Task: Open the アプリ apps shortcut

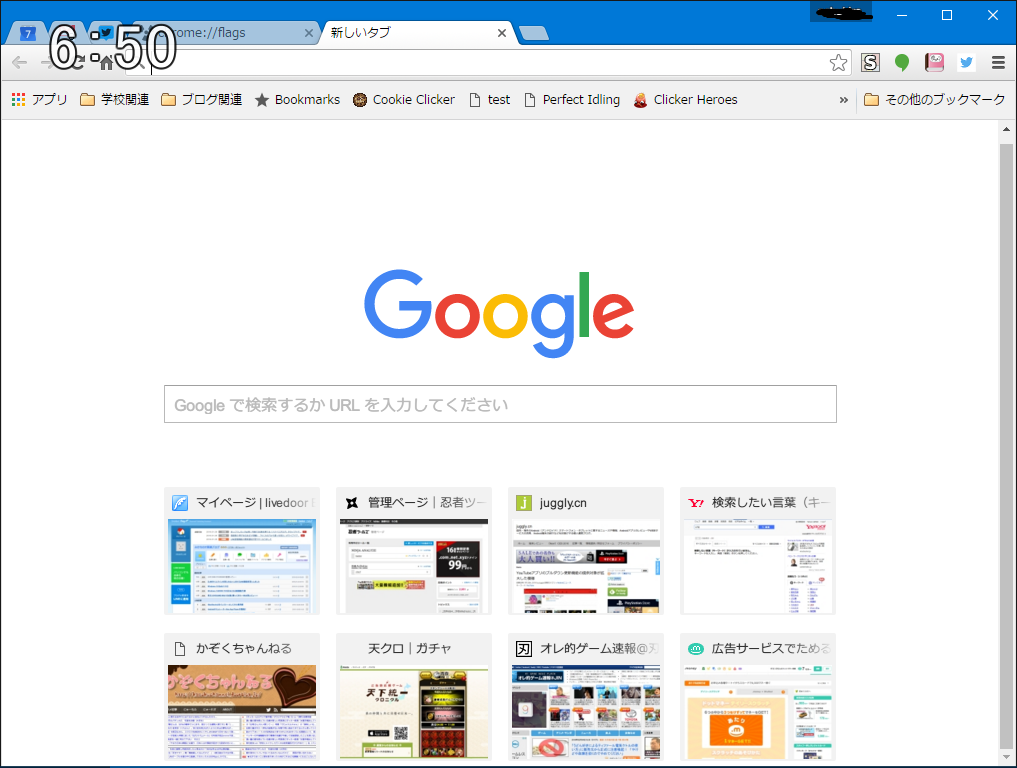Action: (39, 99)
